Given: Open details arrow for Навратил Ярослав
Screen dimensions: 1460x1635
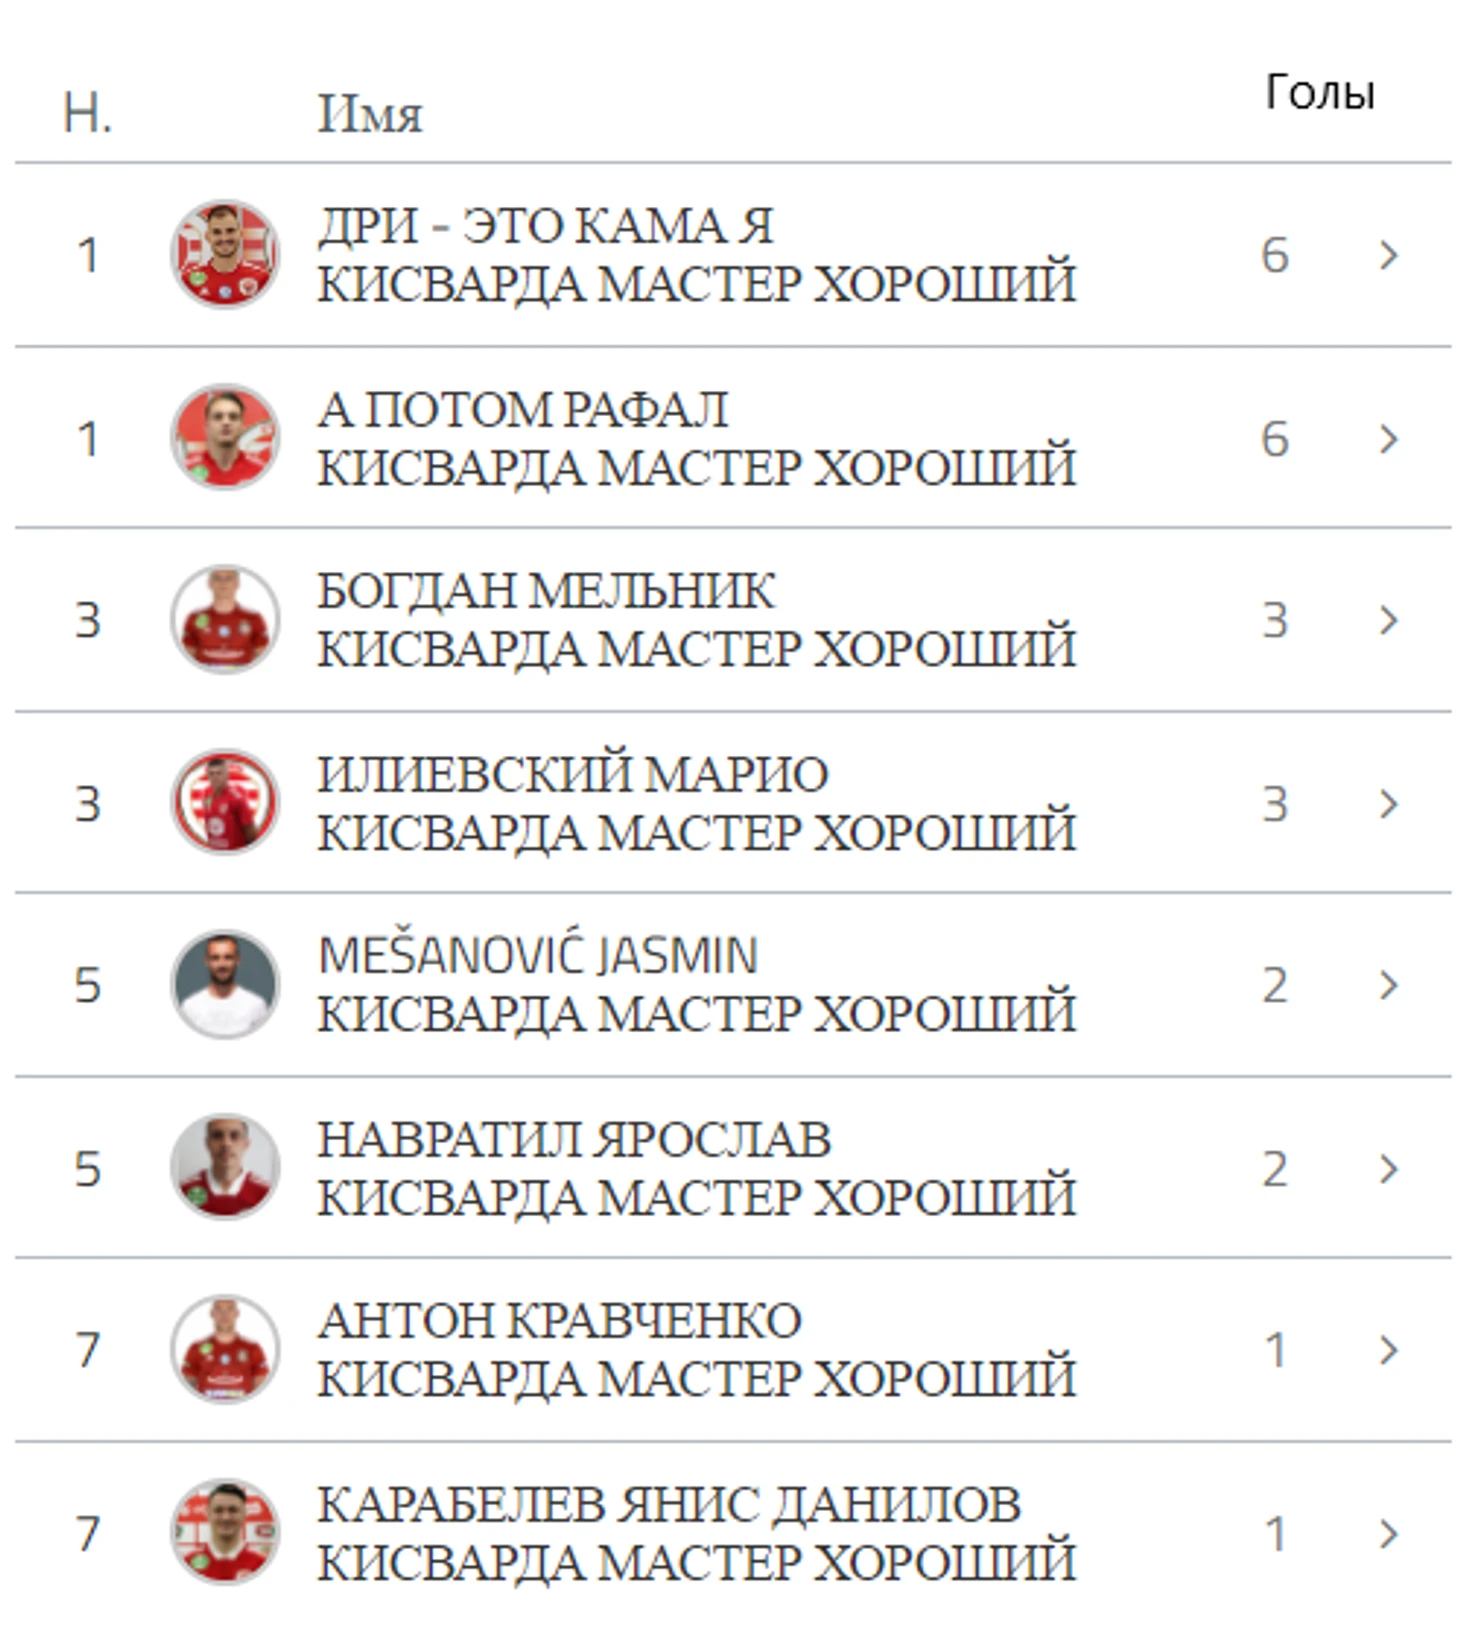Looking at the screenshot, I should pyautogui.click(x=1387, y=1168).
